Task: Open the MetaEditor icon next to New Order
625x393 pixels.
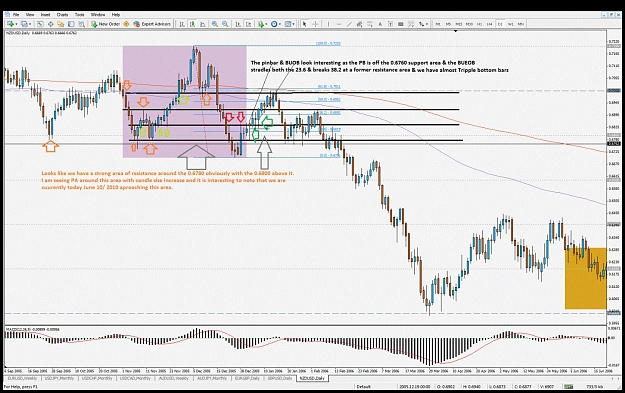Action: tap(126, 24)
